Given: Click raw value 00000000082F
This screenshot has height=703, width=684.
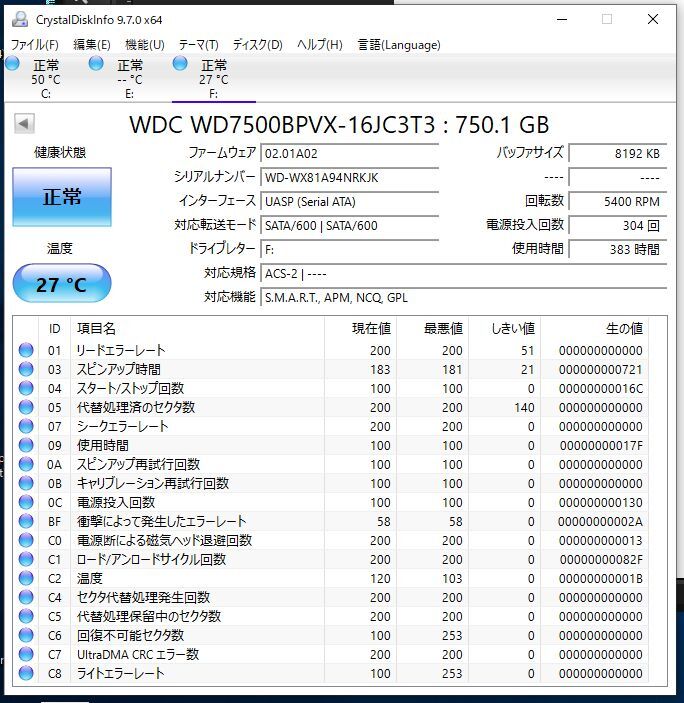Looking at the screenshot, I should click(601, 560).
